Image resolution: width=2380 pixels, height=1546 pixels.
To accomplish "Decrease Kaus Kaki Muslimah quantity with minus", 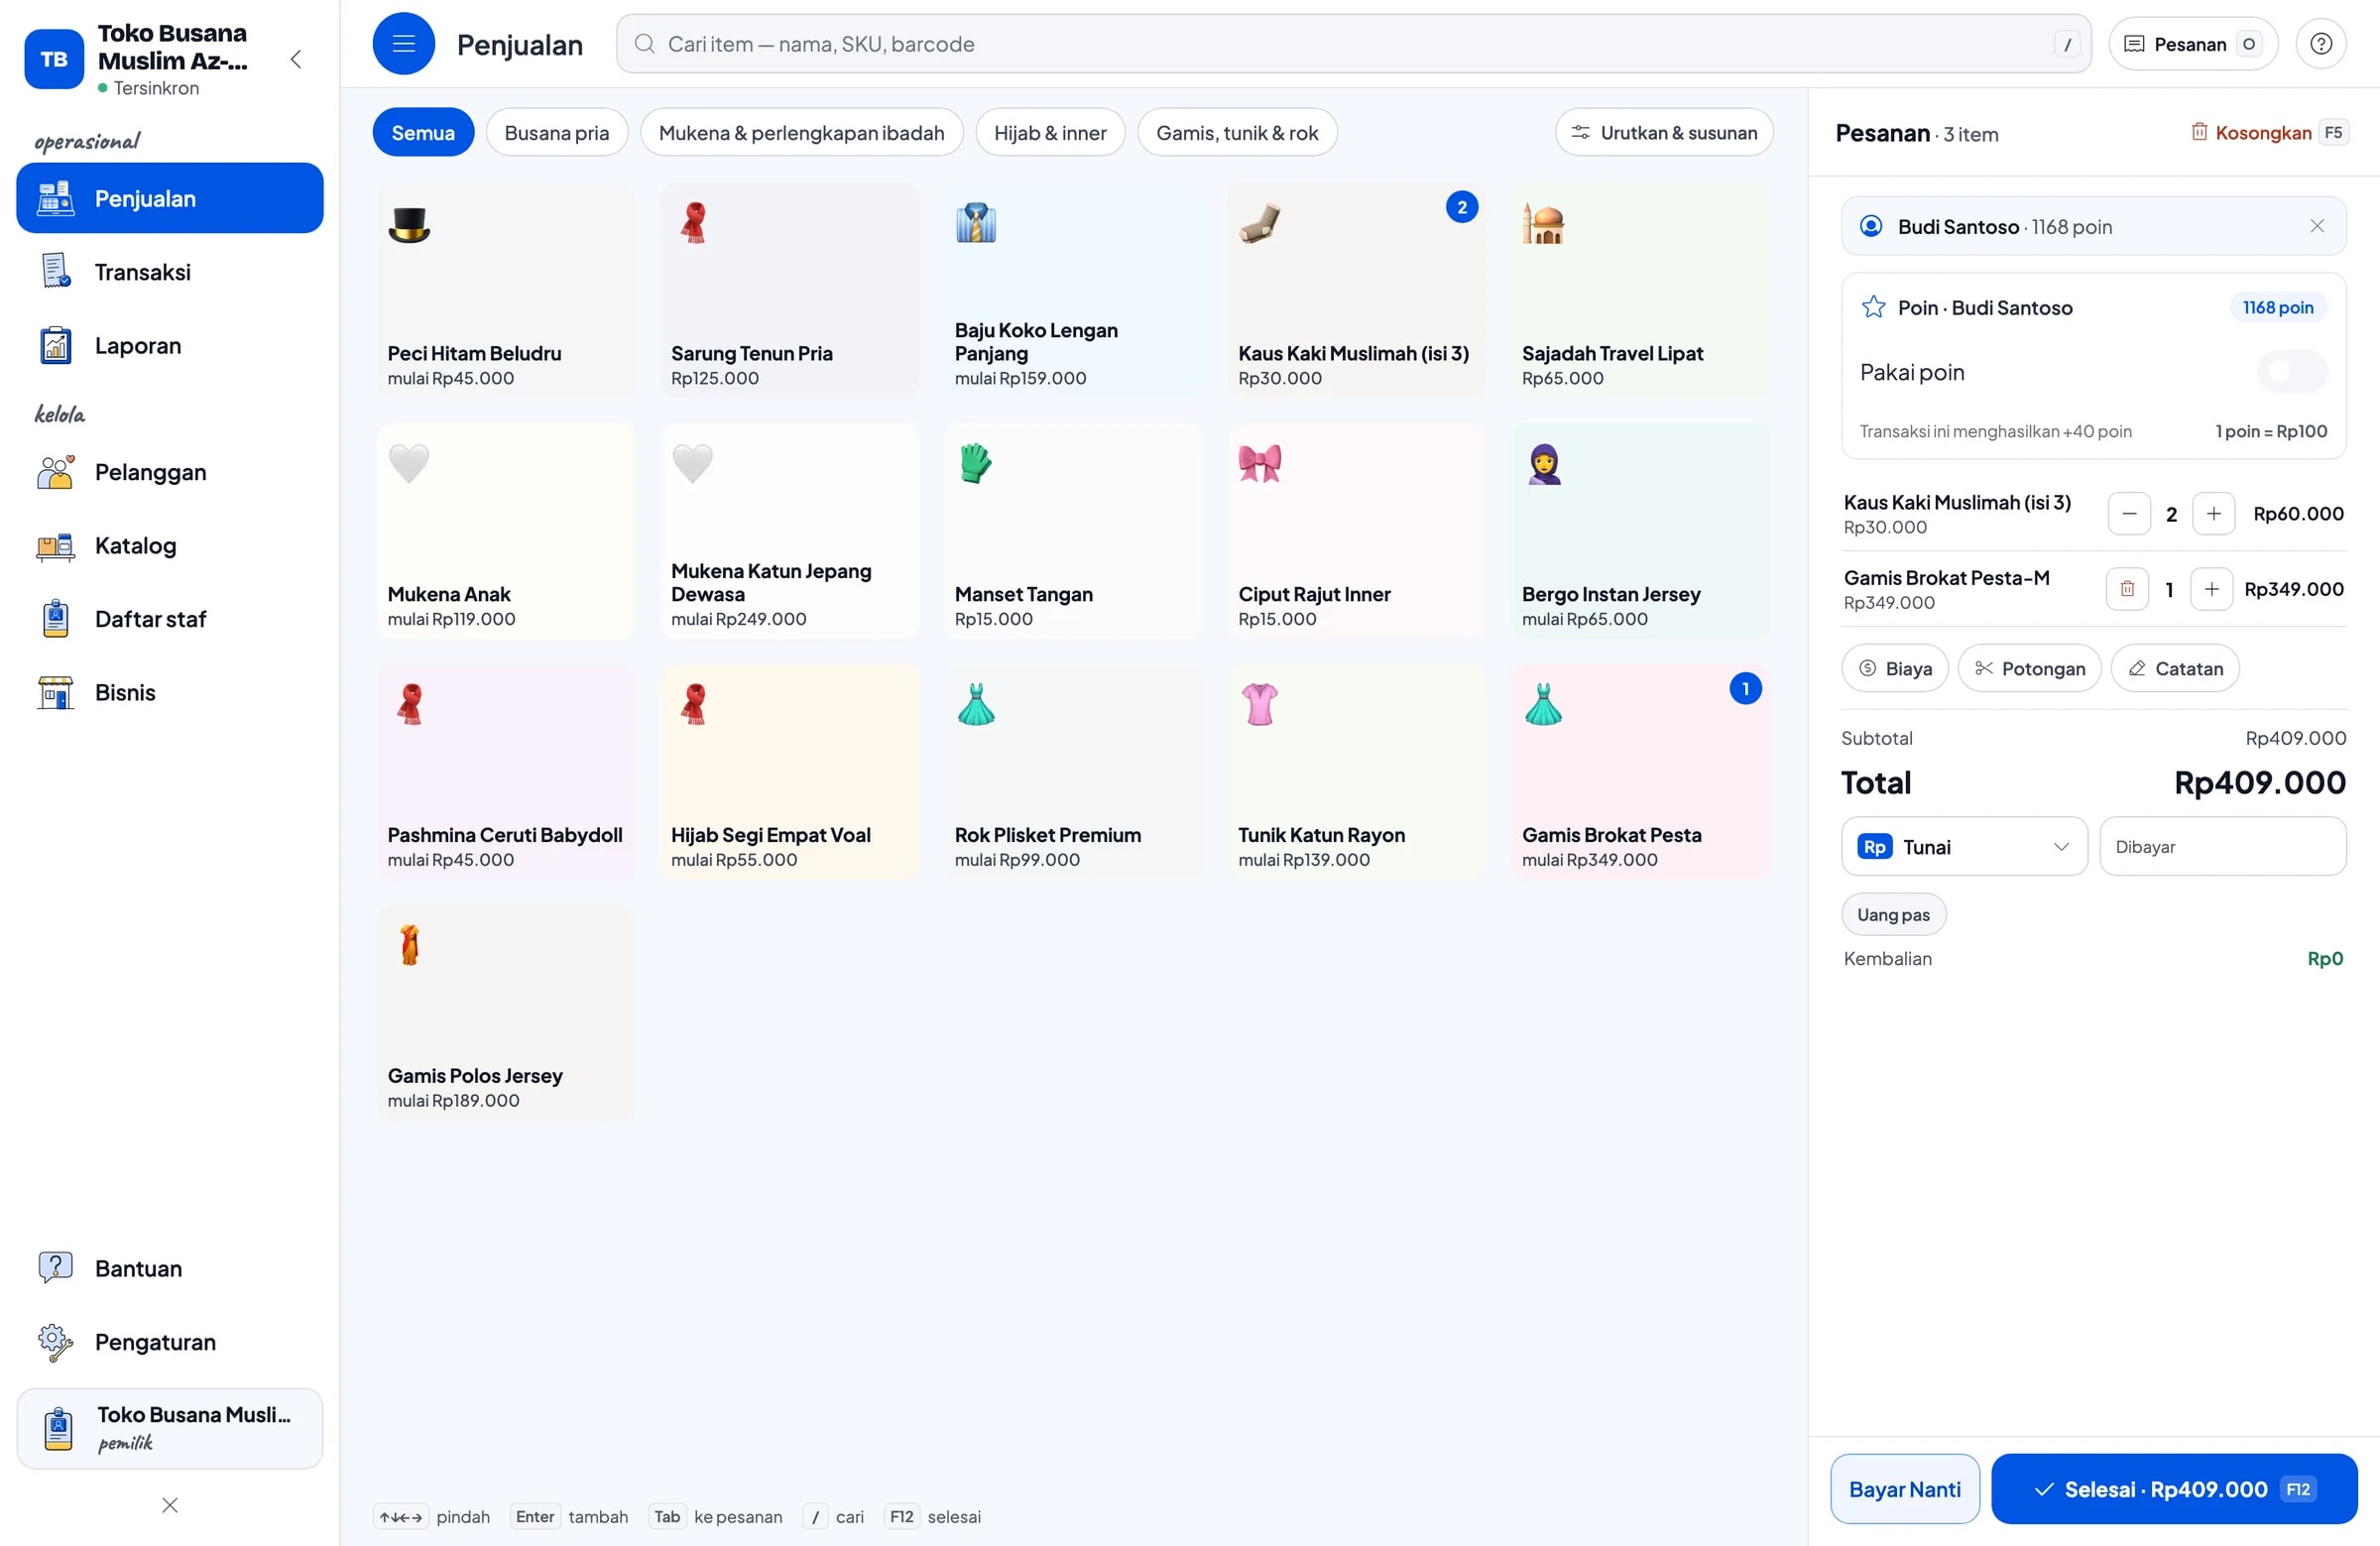I will pos(2129,514).
